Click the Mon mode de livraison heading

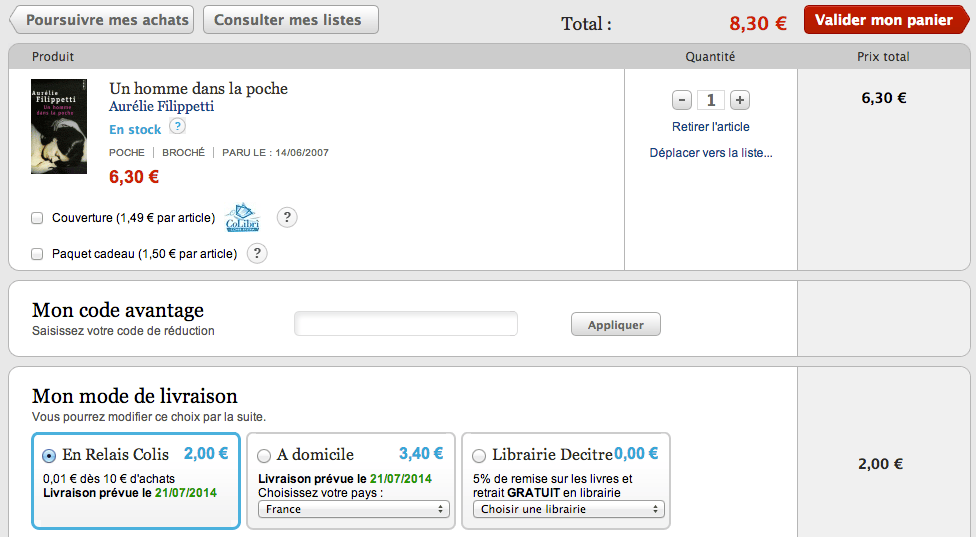(134, 396)
